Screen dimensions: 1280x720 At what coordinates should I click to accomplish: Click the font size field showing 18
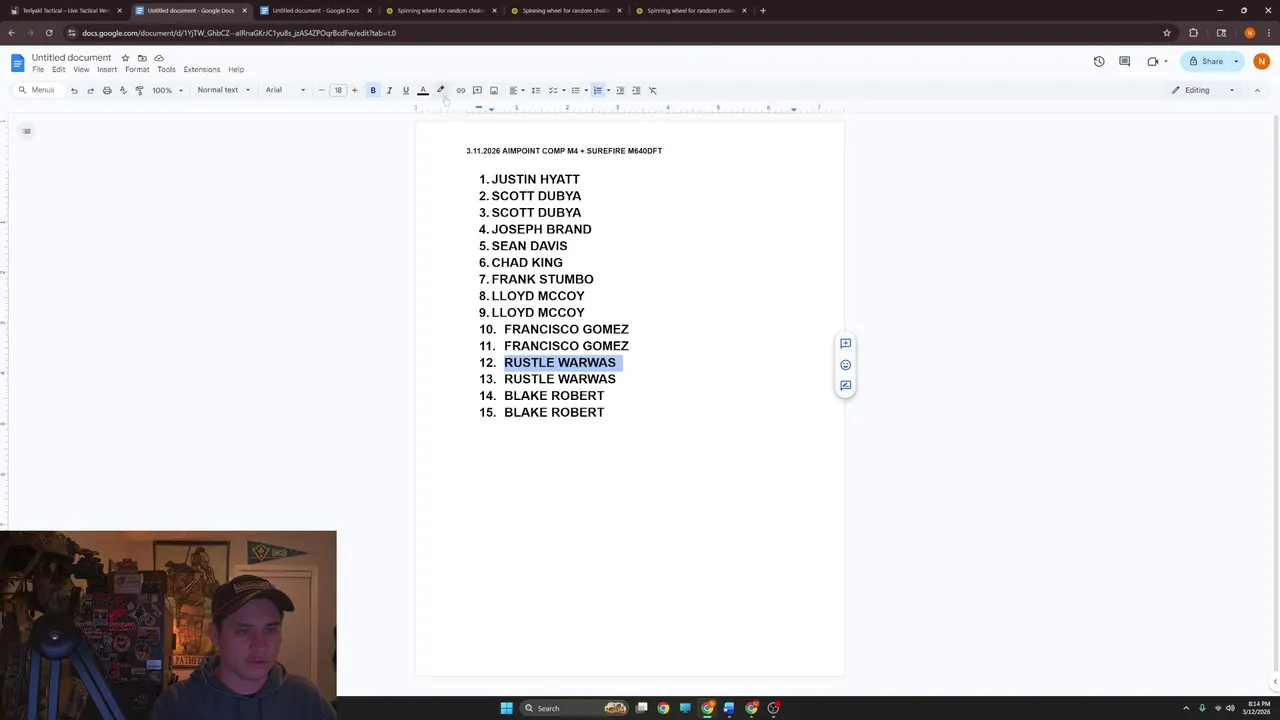338,90
